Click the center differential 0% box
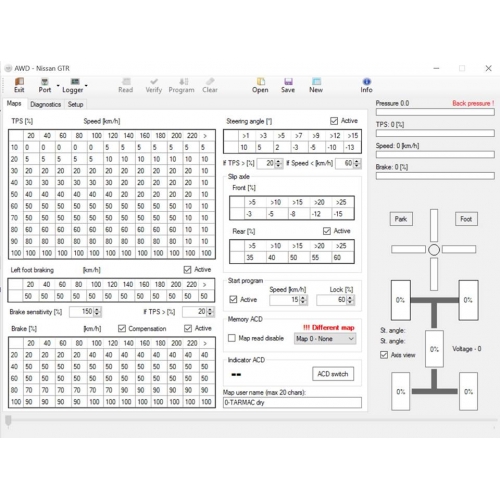The width and height of the screenshot is (500, 500). (434, 349)
